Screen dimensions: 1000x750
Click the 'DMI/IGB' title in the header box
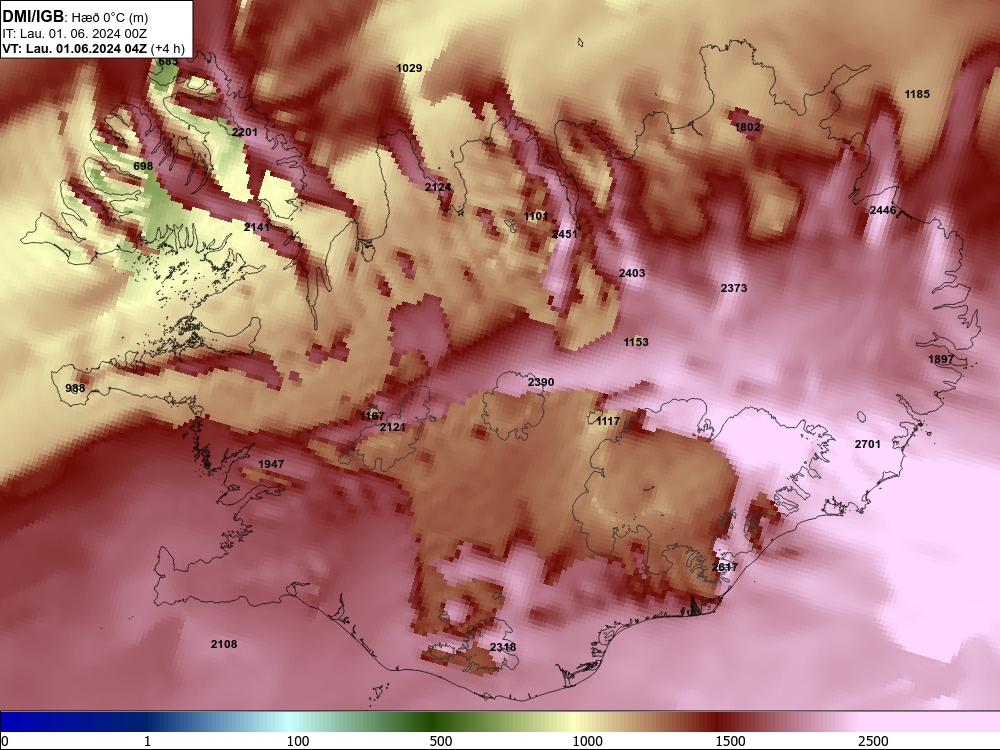33,17
